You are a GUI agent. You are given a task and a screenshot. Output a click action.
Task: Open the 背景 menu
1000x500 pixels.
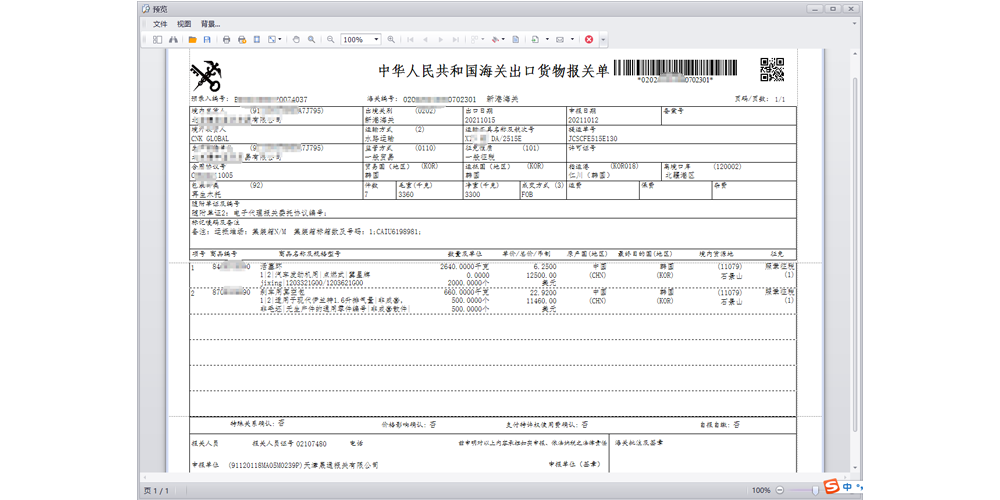pyautogui.click(x=210, y=23)
